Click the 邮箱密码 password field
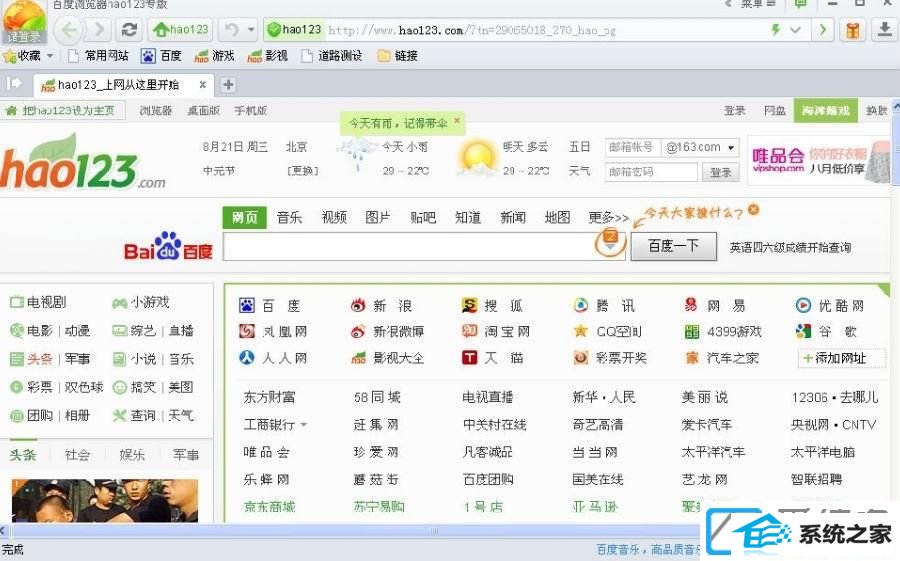This screenshot has width=900, height=561. (x=651, y=172)
